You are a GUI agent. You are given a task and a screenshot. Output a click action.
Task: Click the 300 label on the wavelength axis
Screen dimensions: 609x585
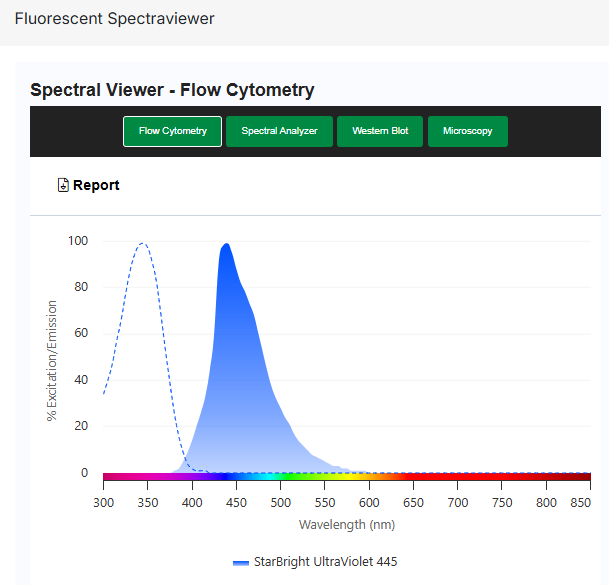pyautogui.click(x=104, y=500)
